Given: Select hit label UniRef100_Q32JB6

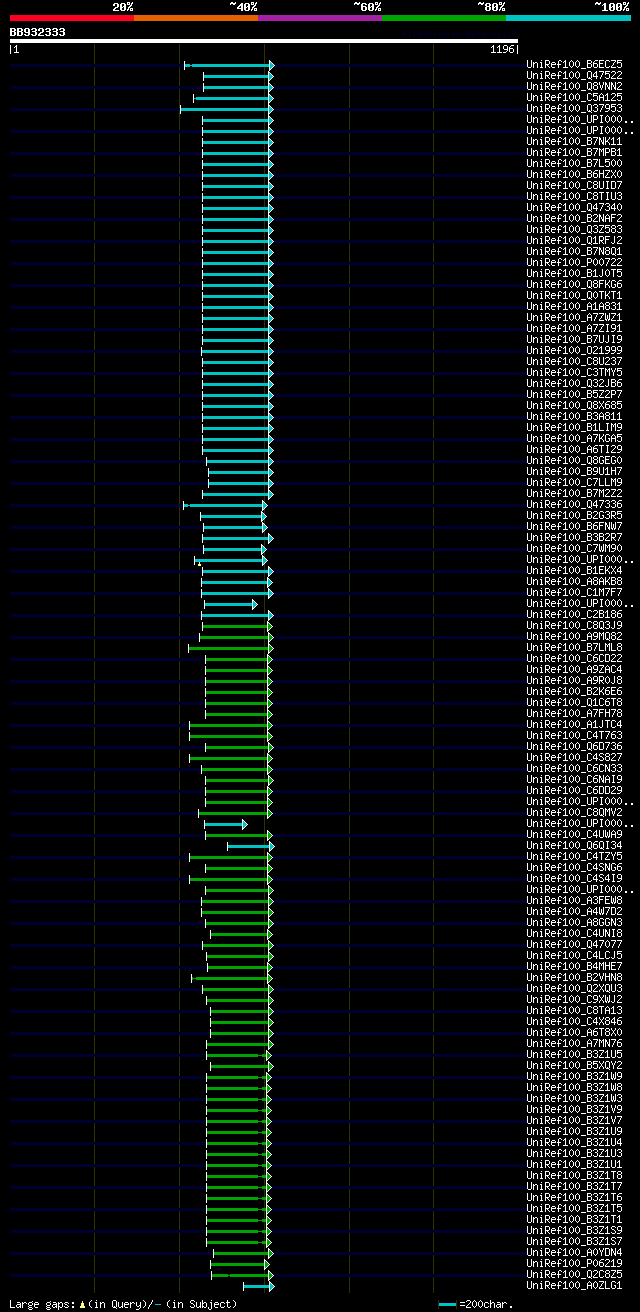Looking at the screenshot, I should tap(574, 383).
